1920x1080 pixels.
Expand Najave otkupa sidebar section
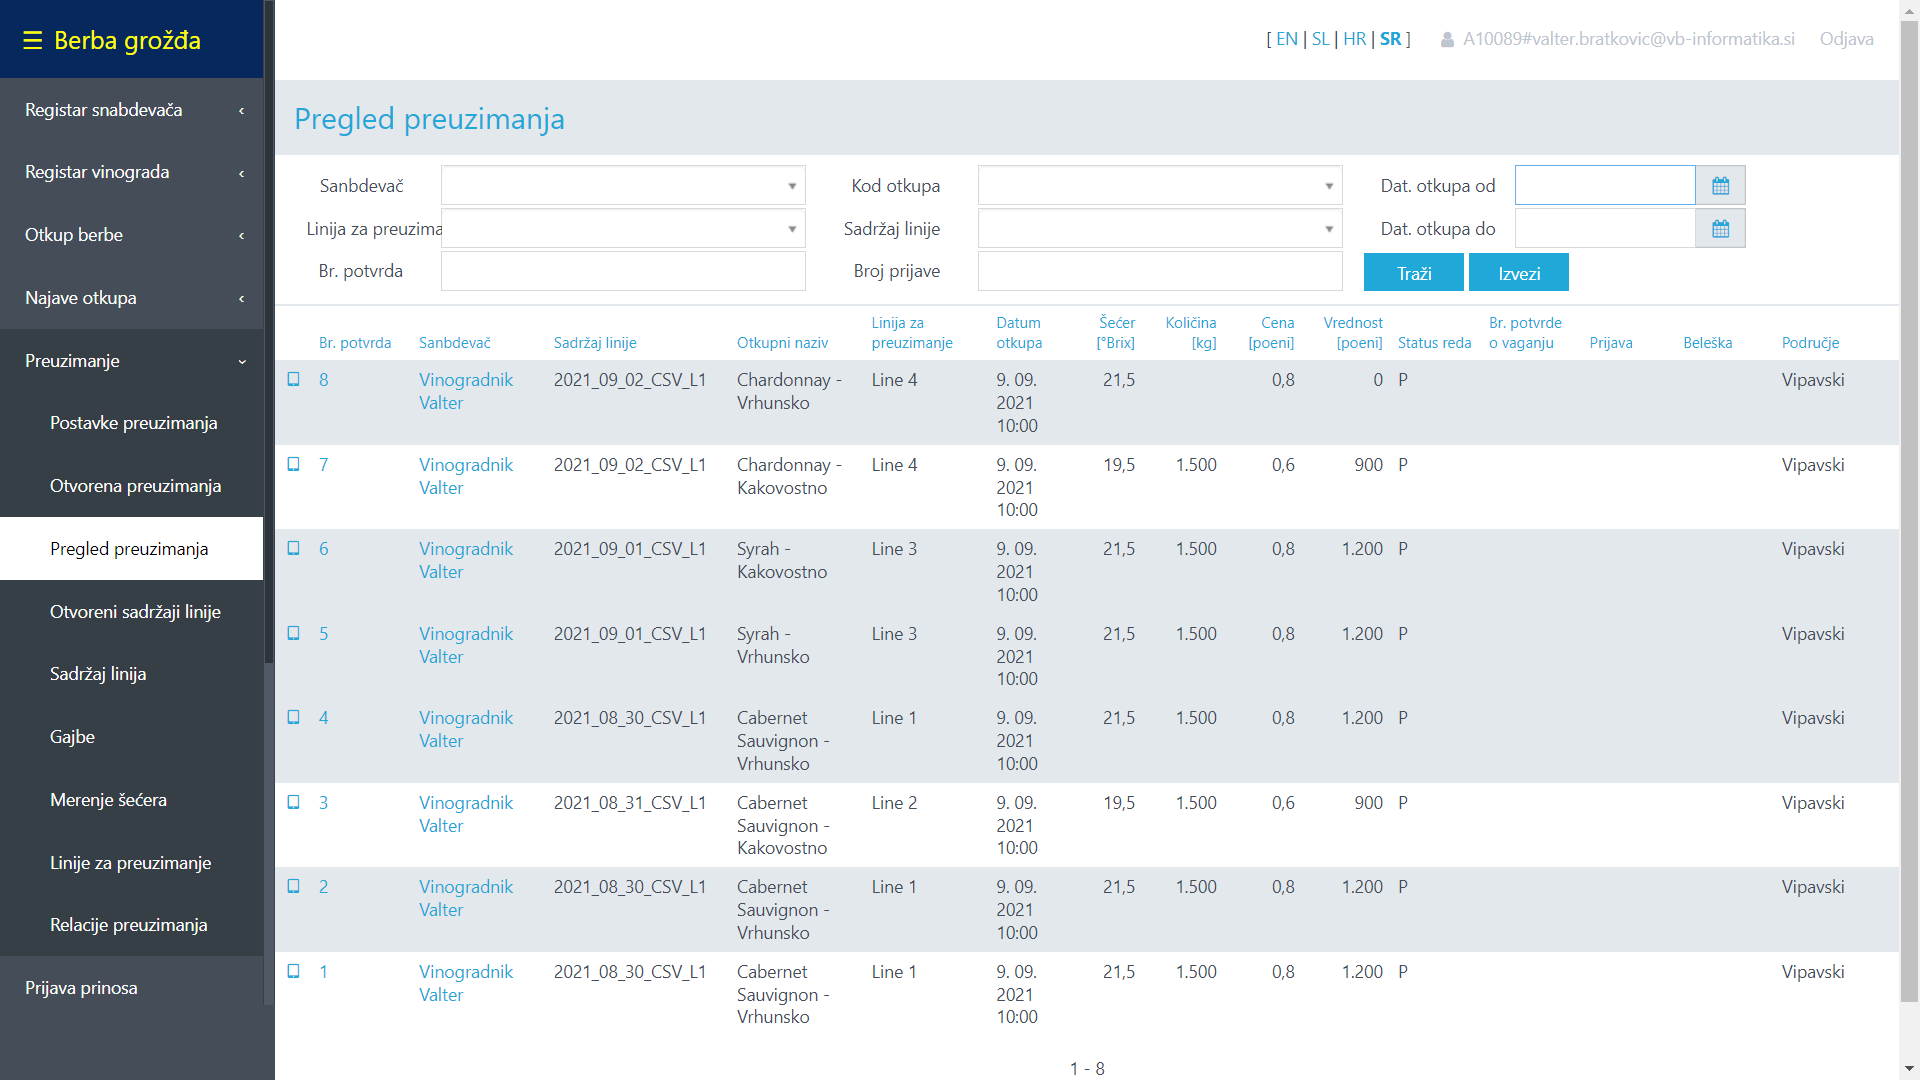click(x=131, y=298)
